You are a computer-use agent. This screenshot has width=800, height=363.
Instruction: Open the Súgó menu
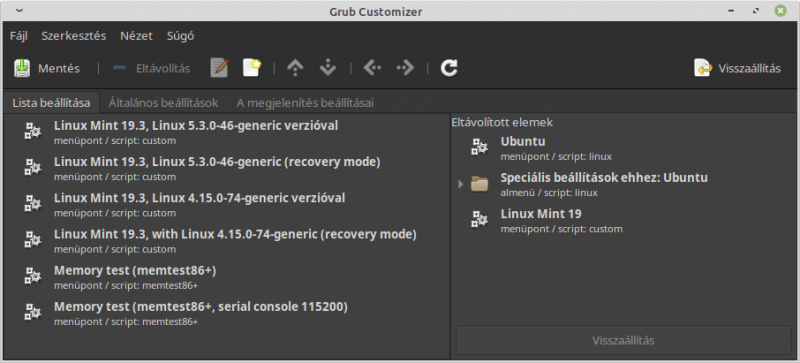181,36
